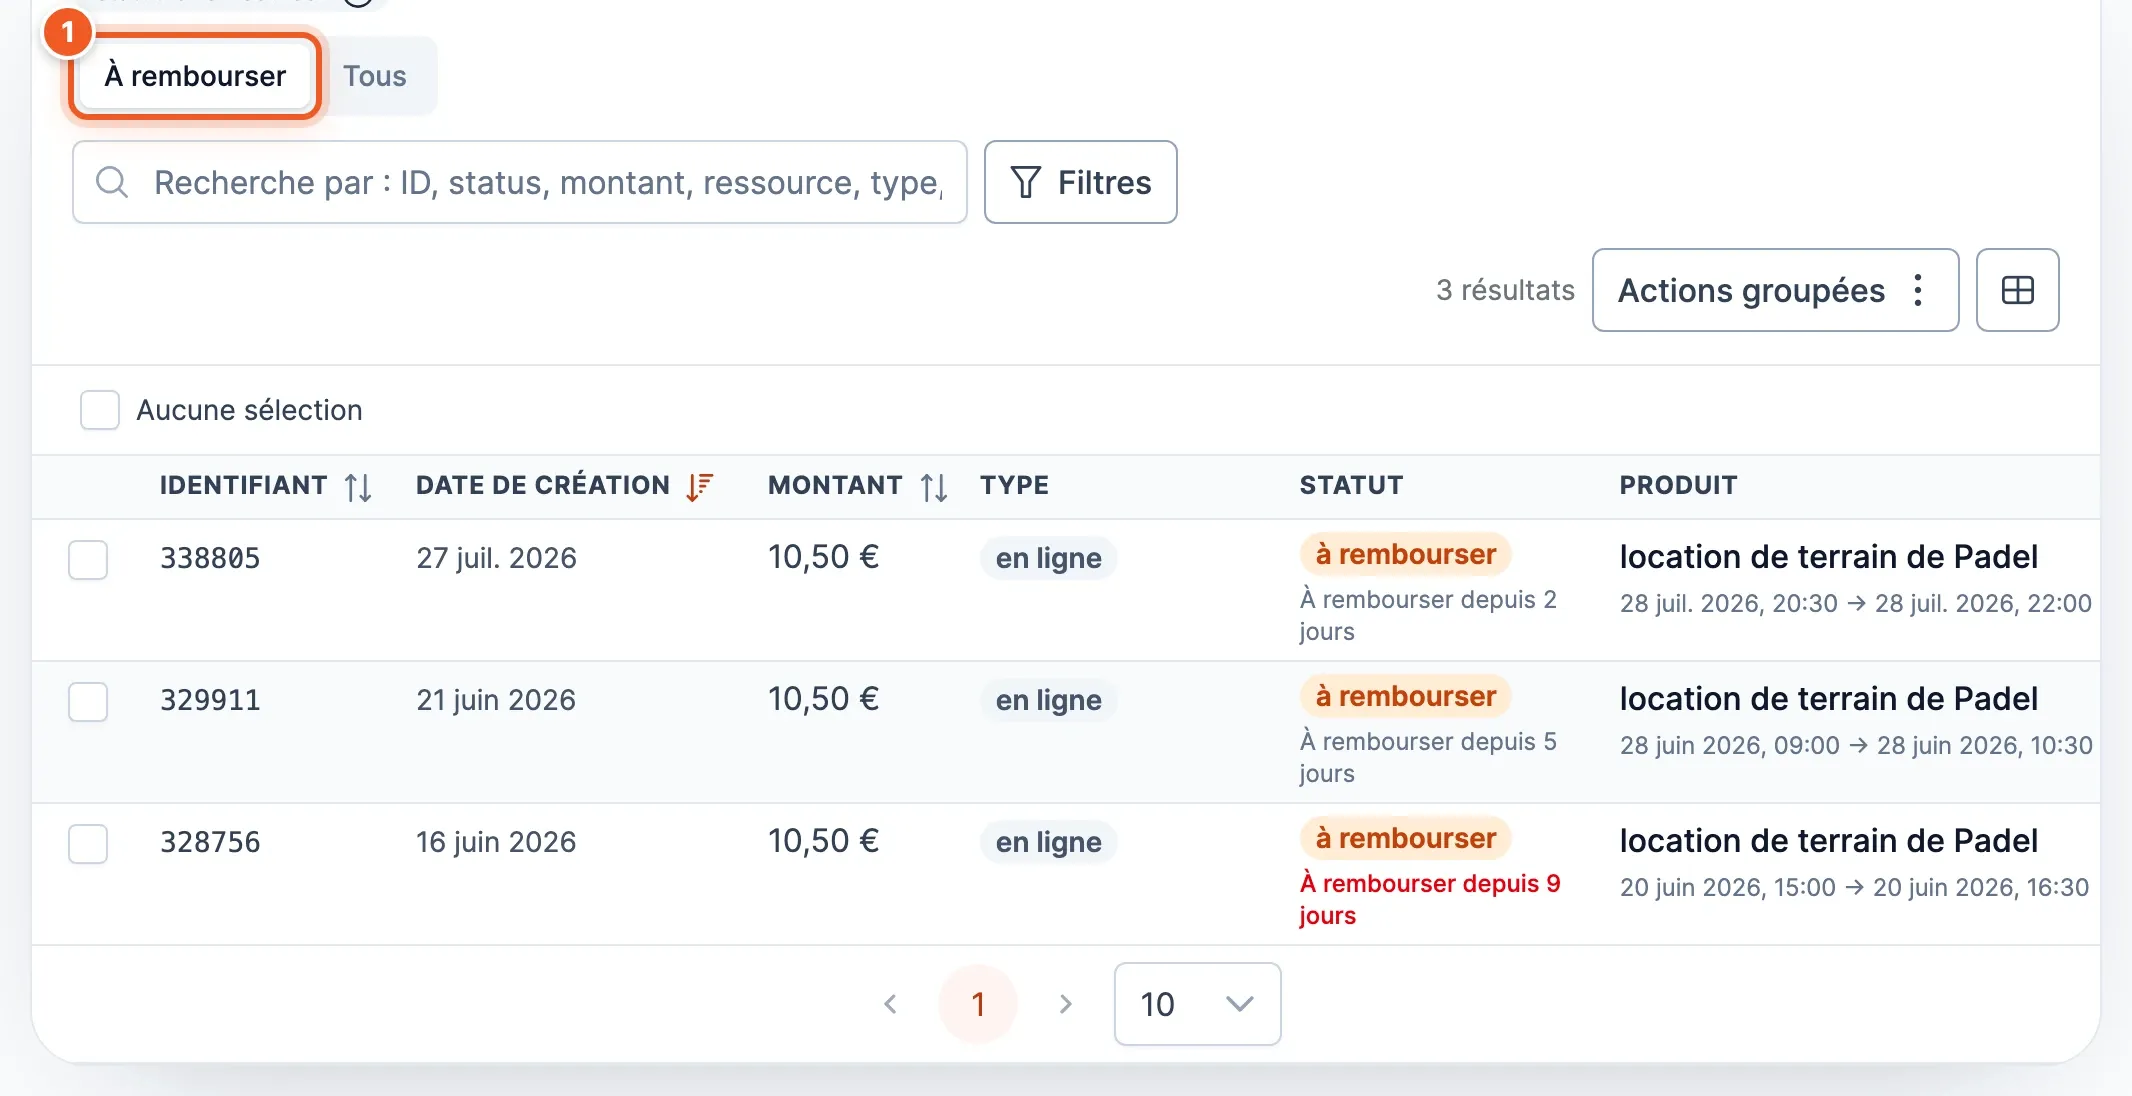Click the à rembourser badge for 329911

click(x=1405, y=696)
